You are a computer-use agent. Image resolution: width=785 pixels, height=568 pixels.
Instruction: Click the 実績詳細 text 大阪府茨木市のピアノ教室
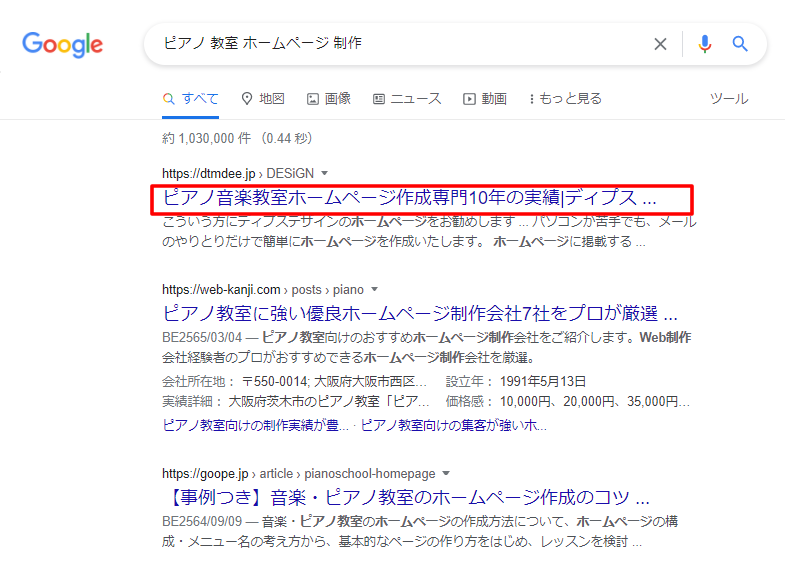pos(329,402)
